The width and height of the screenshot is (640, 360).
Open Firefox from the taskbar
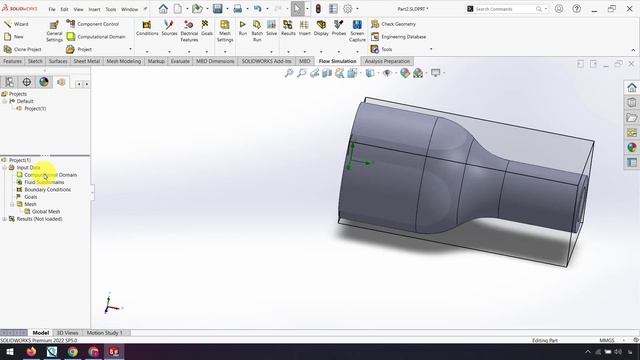[31, 351]
